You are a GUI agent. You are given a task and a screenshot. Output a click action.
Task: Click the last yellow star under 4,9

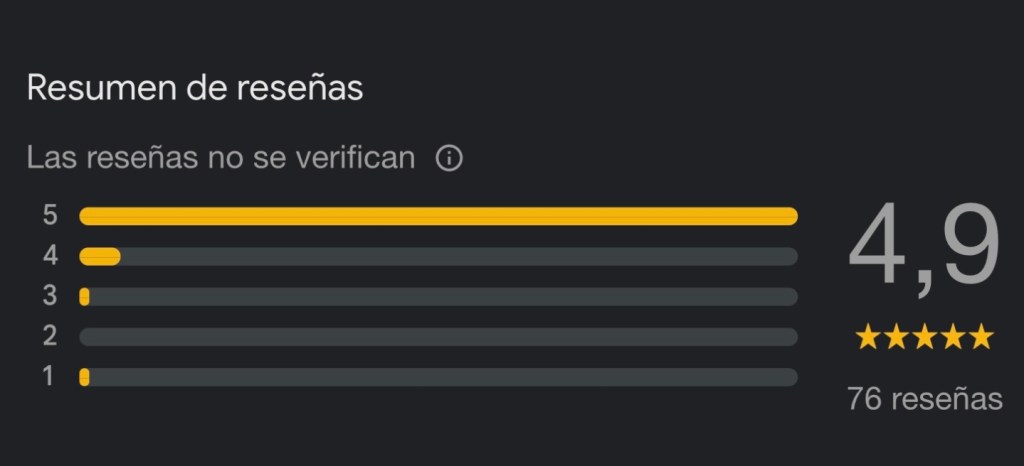coord(981,337)
